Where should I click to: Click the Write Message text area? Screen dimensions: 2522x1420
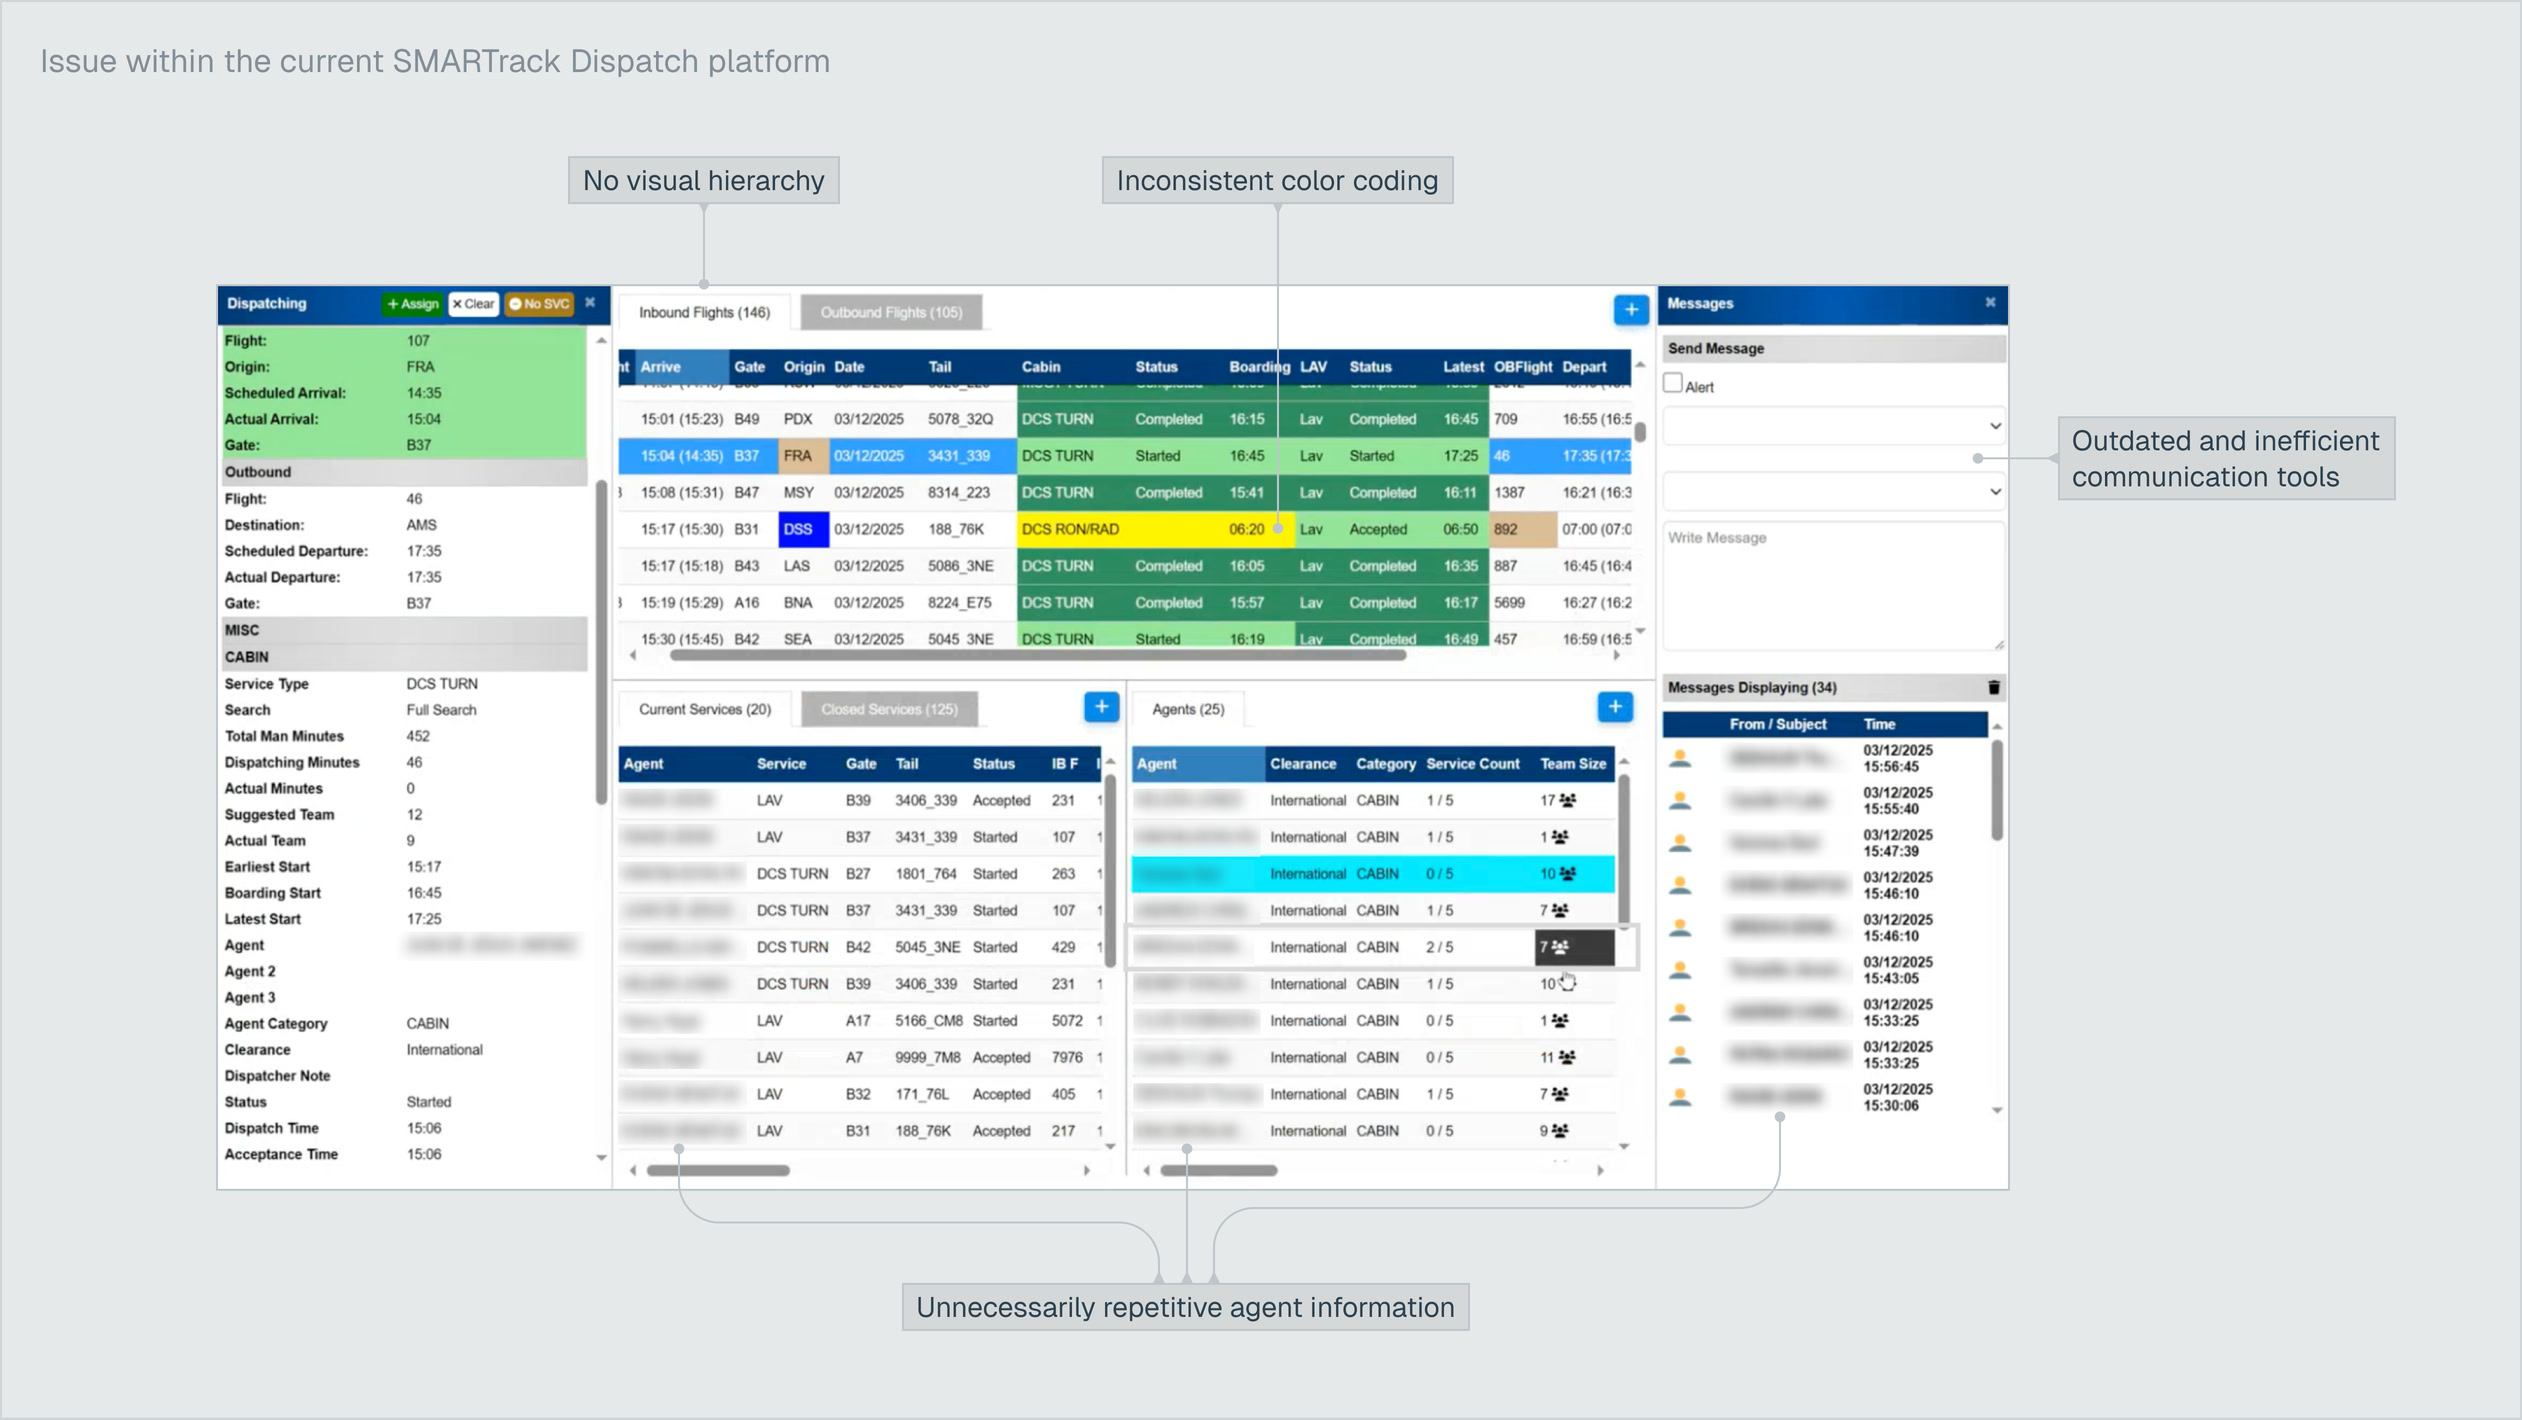point(1834,586)
